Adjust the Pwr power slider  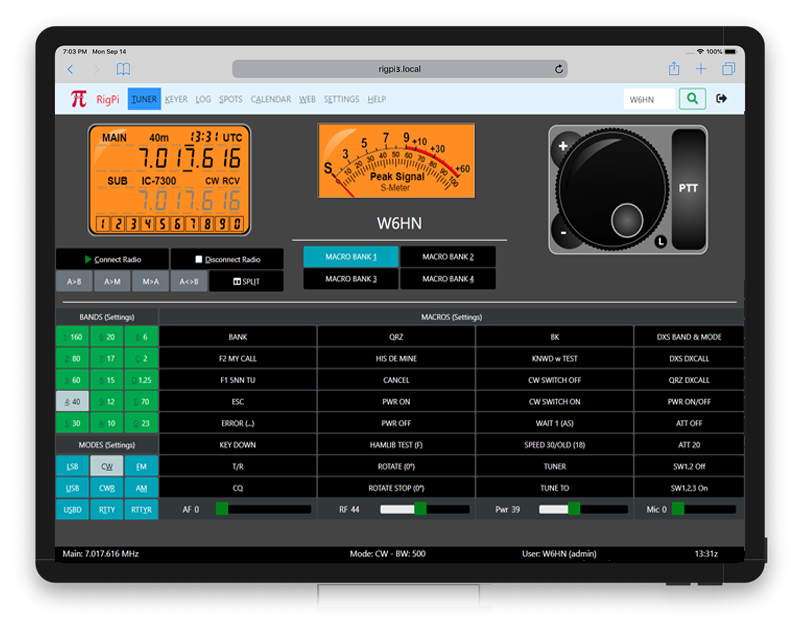pyautogui.click(x=583, y=509)
